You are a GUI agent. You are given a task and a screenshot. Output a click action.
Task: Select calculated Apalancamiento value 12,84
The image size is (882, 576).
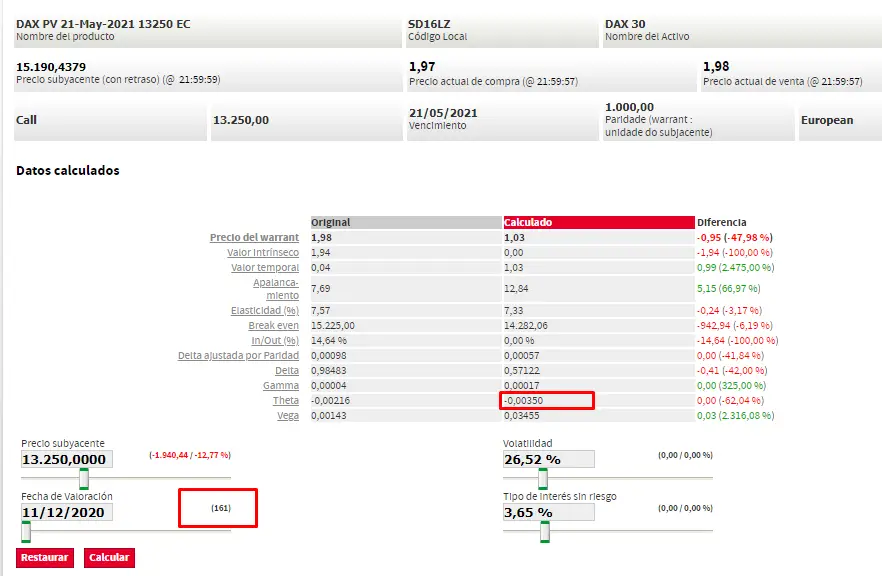(x=516, y=289)
